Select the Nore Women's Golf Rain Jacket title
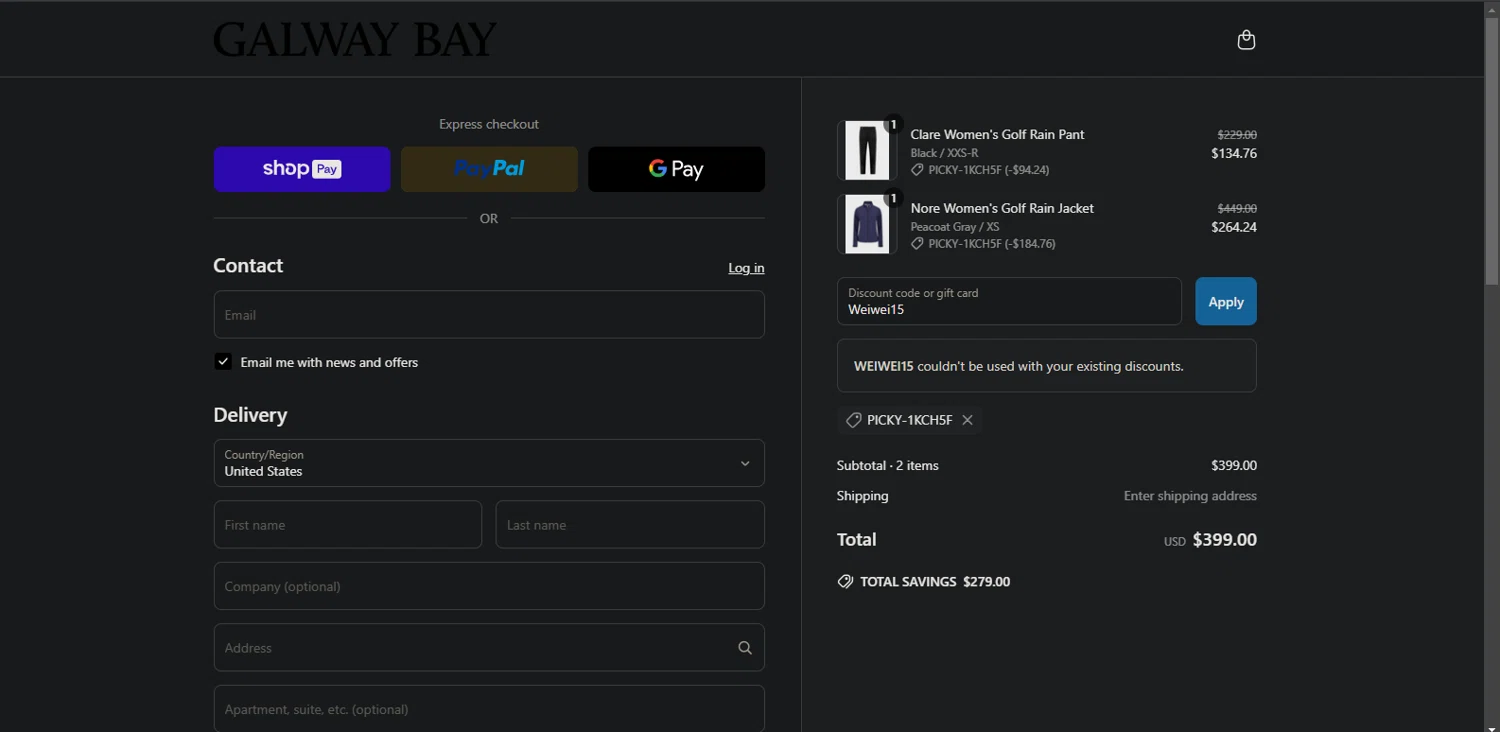The image size is (1500, 732). [x=1002, y=208]
